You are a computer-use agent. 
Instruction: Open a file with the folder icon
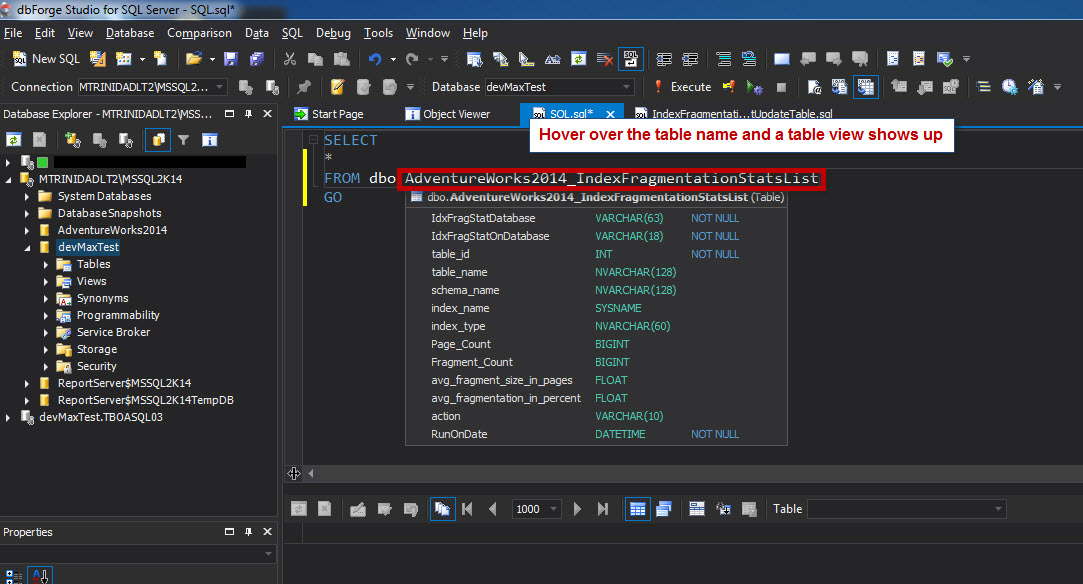(193, 59)
